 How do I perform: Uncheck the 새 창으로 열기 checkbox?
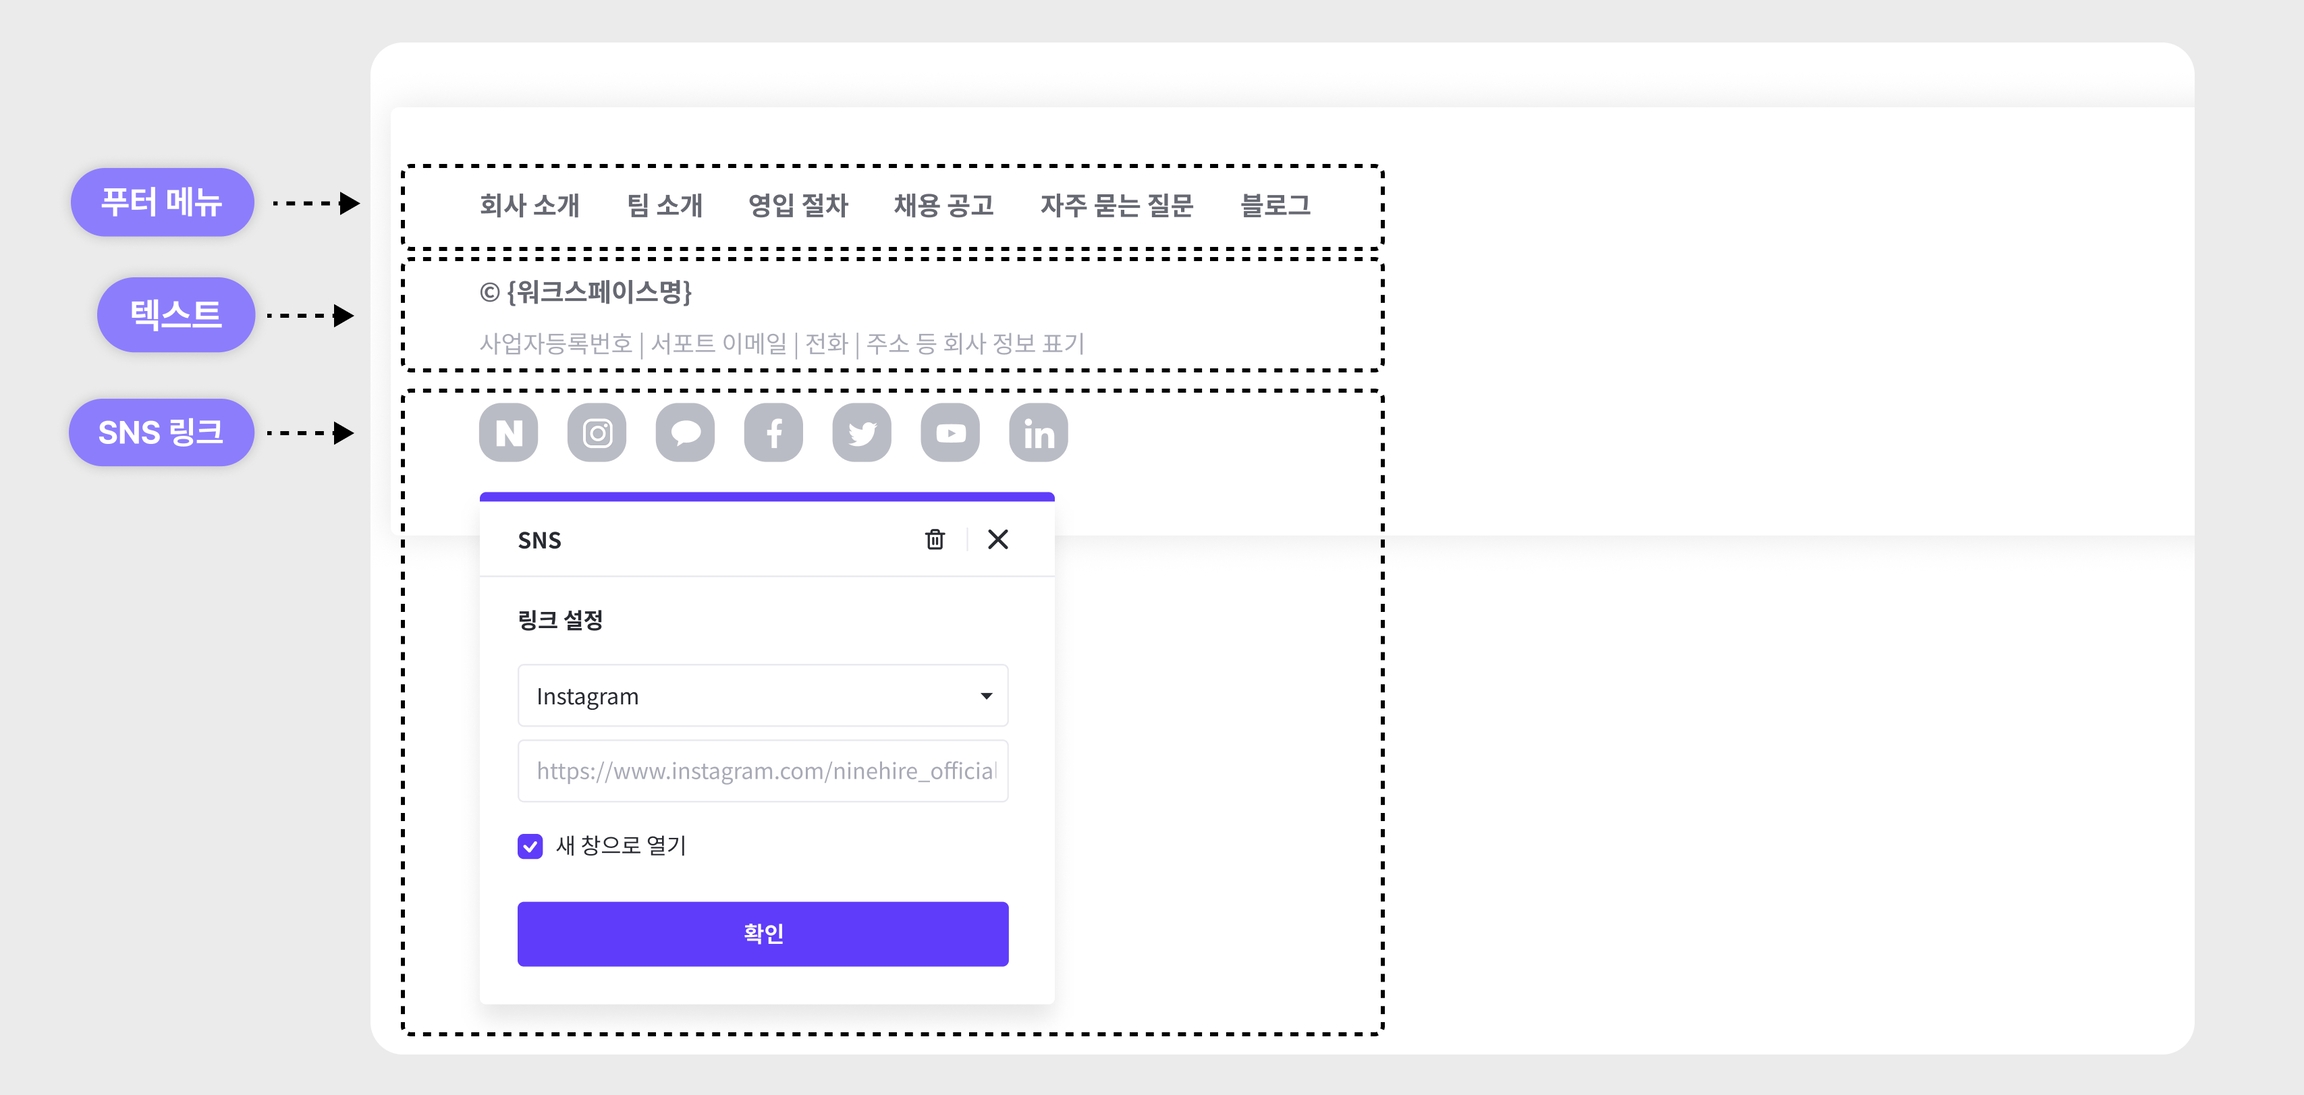click(530, 846)
